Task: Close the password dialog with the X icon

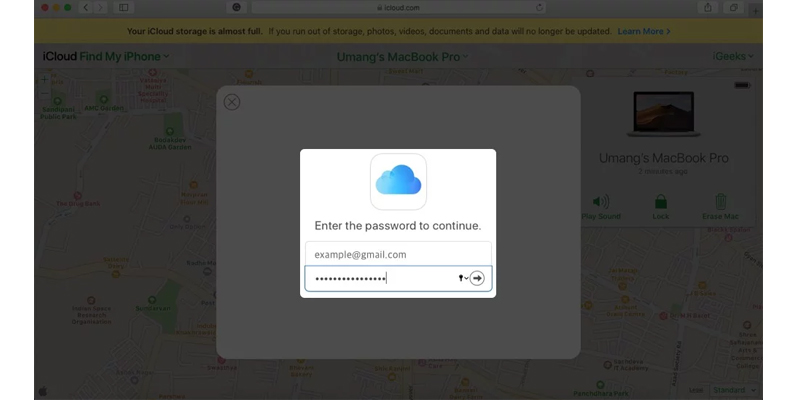Action: 232,102
